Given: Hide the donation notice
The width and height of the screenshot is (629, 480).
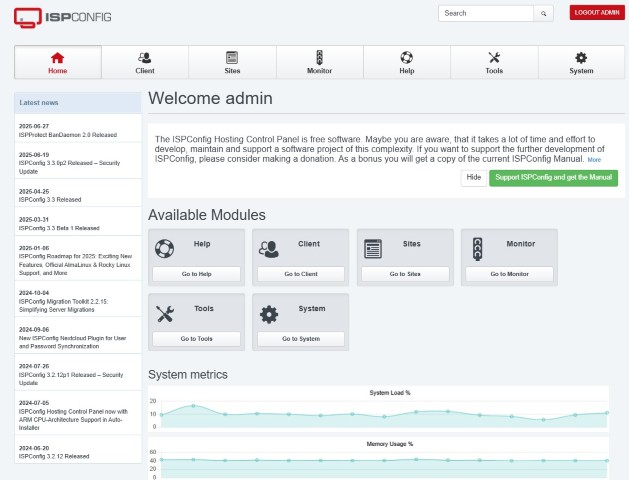Looking at the screenshot, I should pos(473,177).
